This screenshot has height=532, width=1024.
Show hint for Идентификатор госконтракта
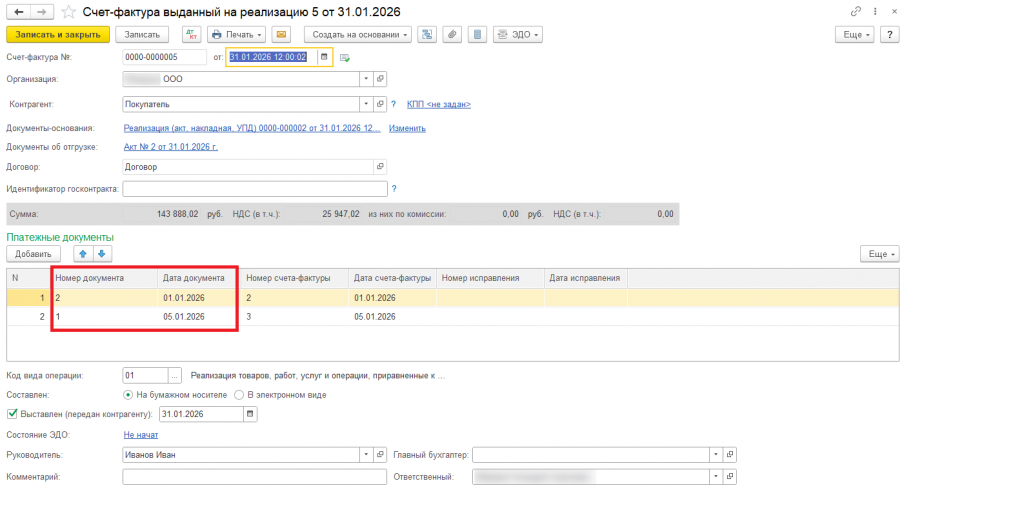[x=394, y=189]
